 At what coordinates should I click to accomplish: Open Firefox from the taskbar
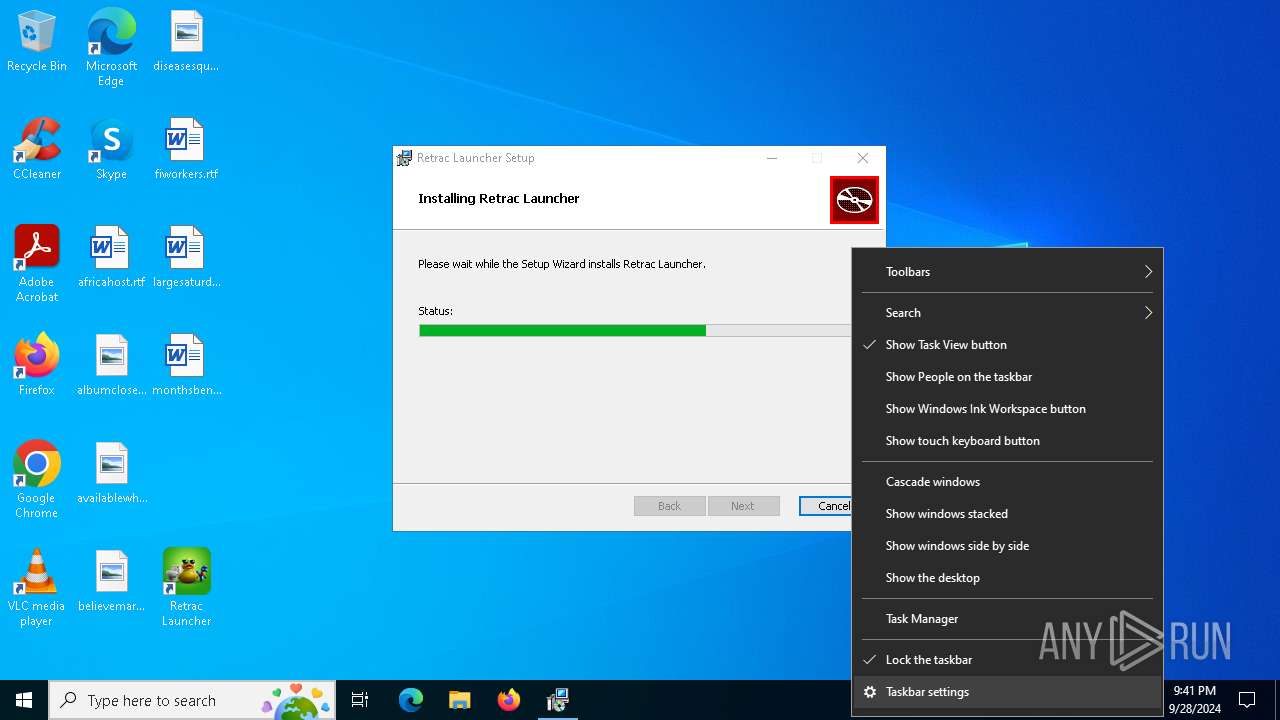click(508, 700)
